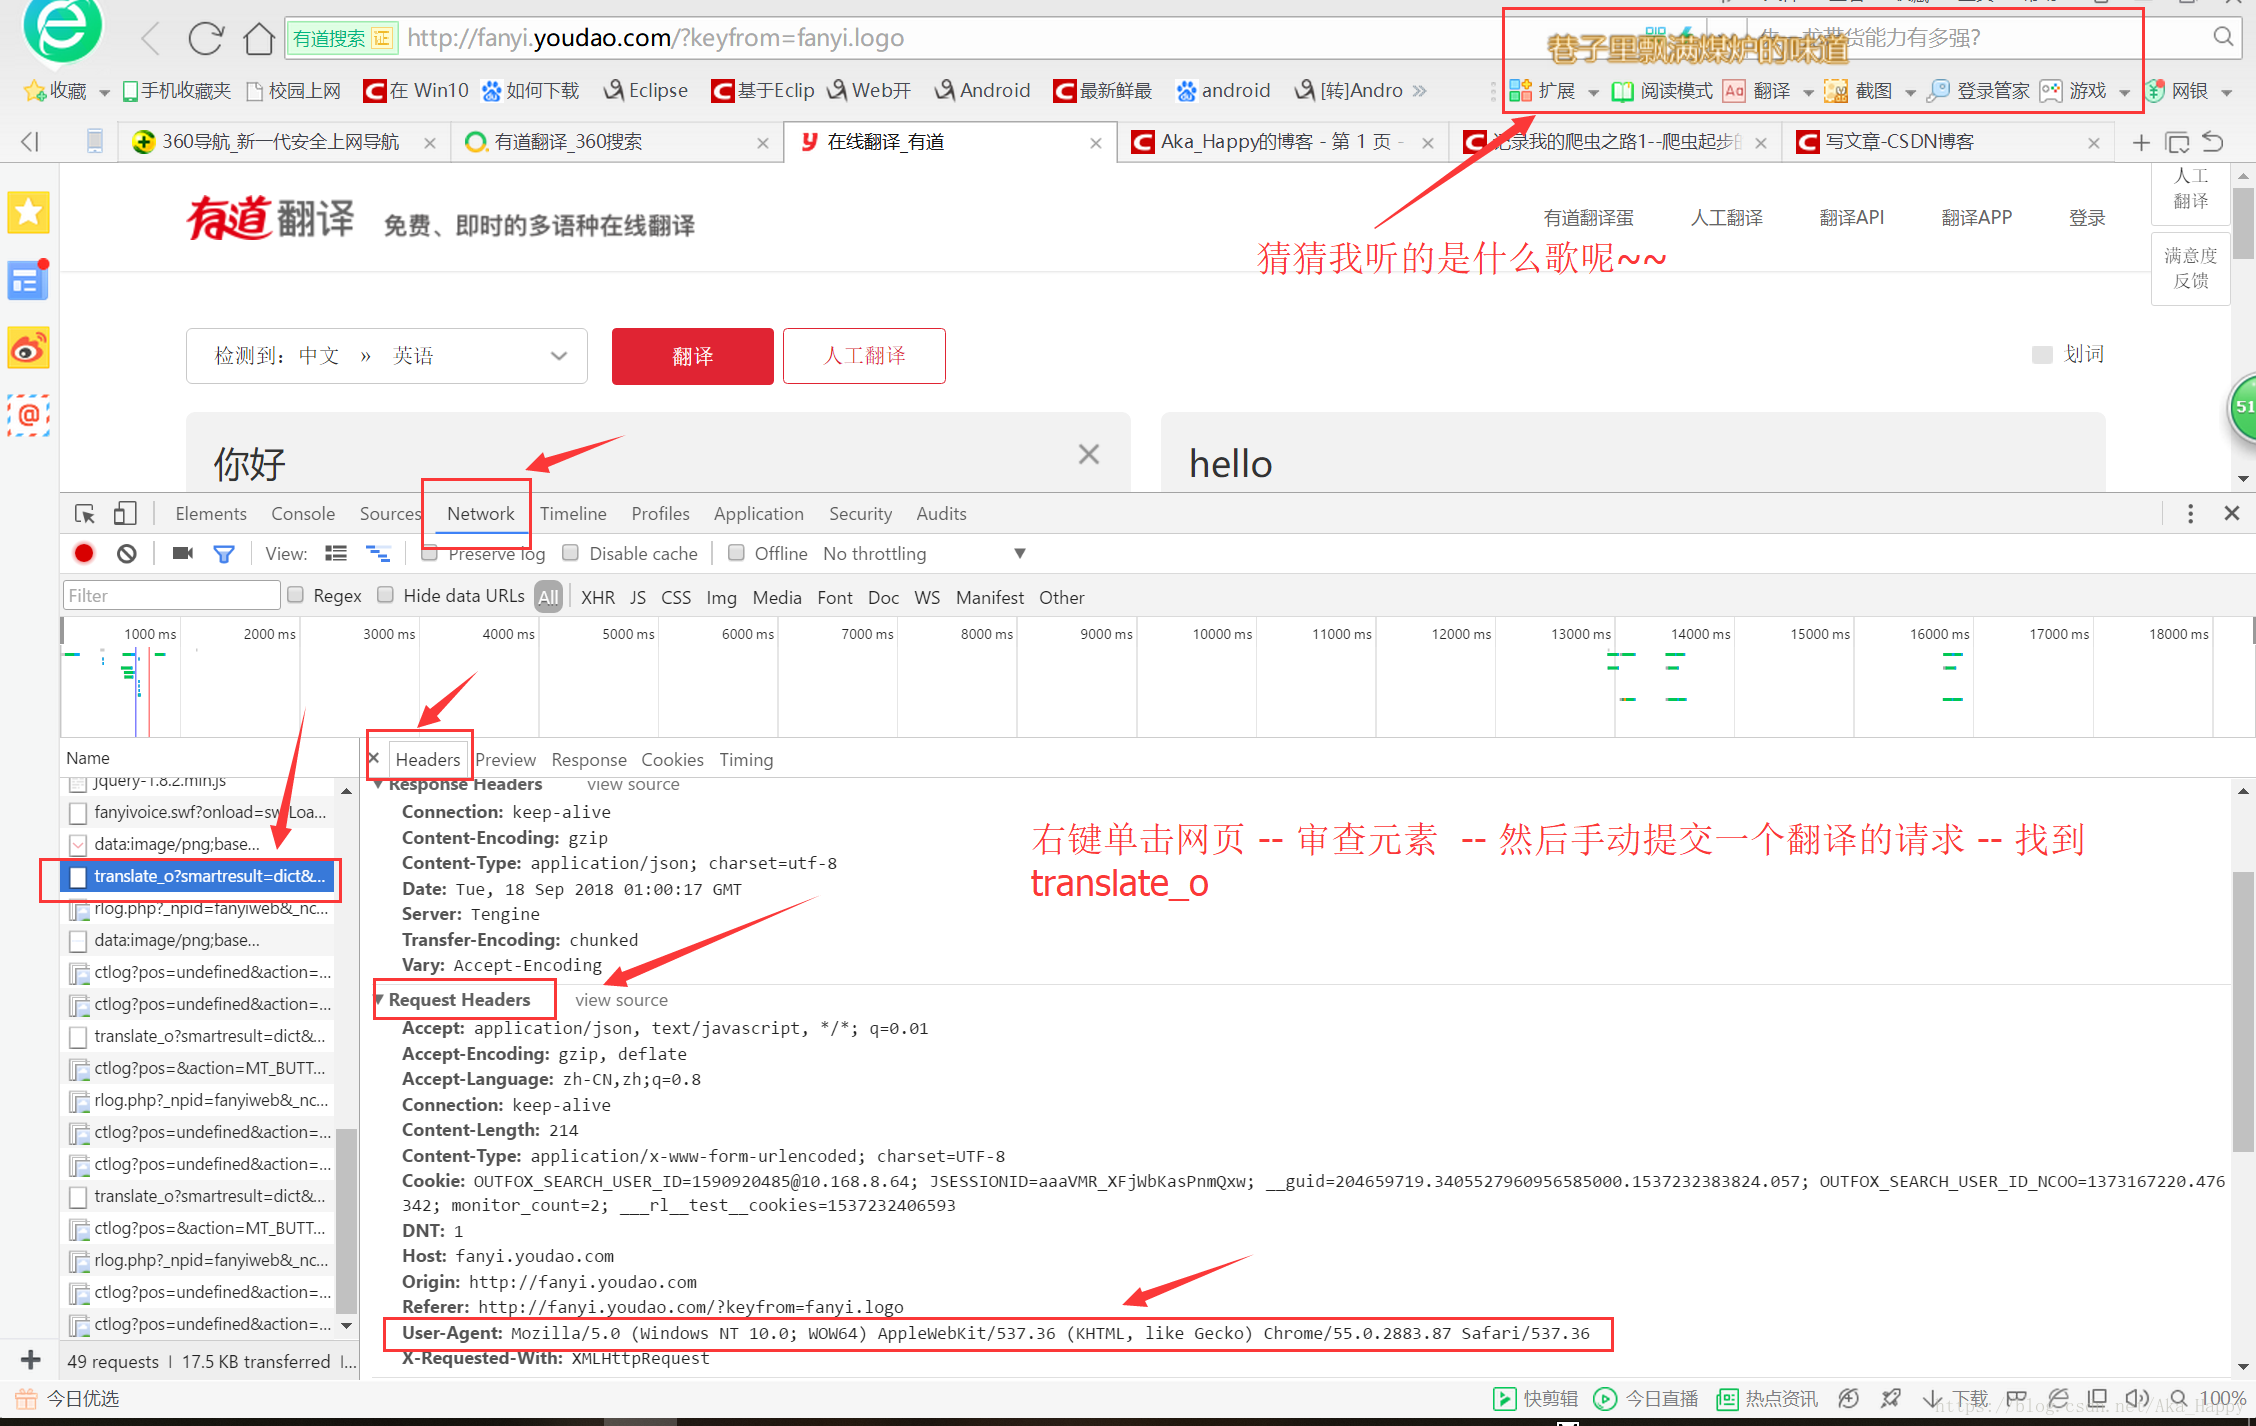Open the mail @ sidebar icon

point(28,414)
